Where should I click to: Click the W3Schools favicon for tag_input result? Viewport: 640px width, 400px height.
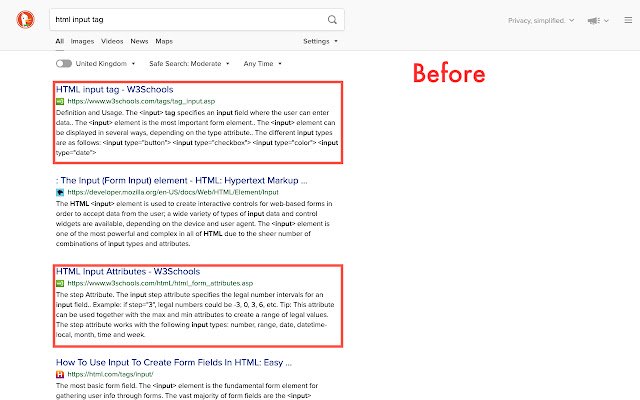point(60,101)
